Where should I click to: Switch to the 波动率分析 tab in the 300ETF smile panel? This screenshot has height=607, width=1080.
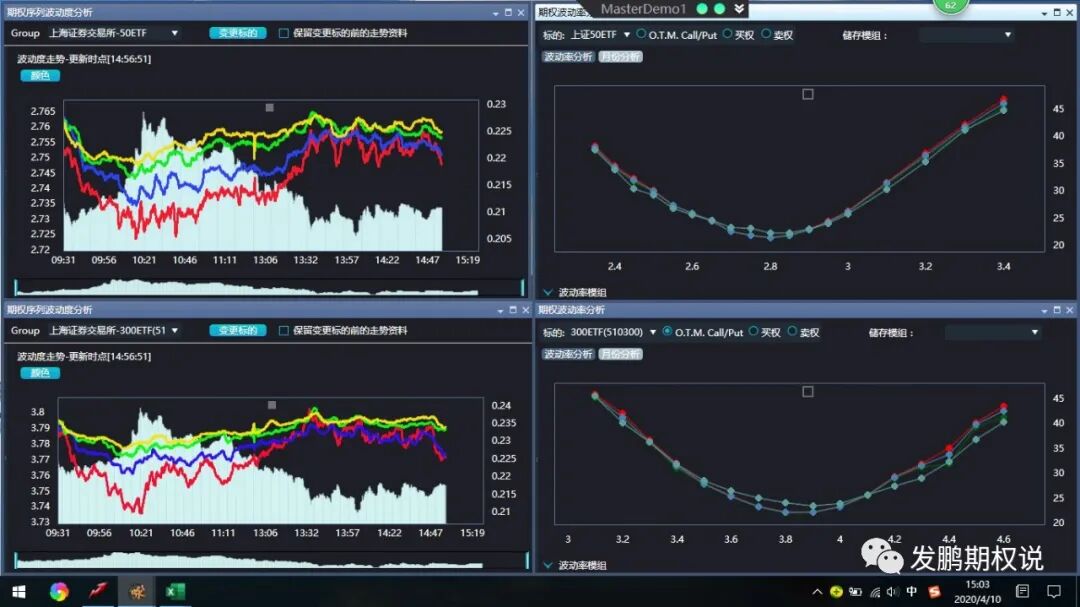[568, 354]
